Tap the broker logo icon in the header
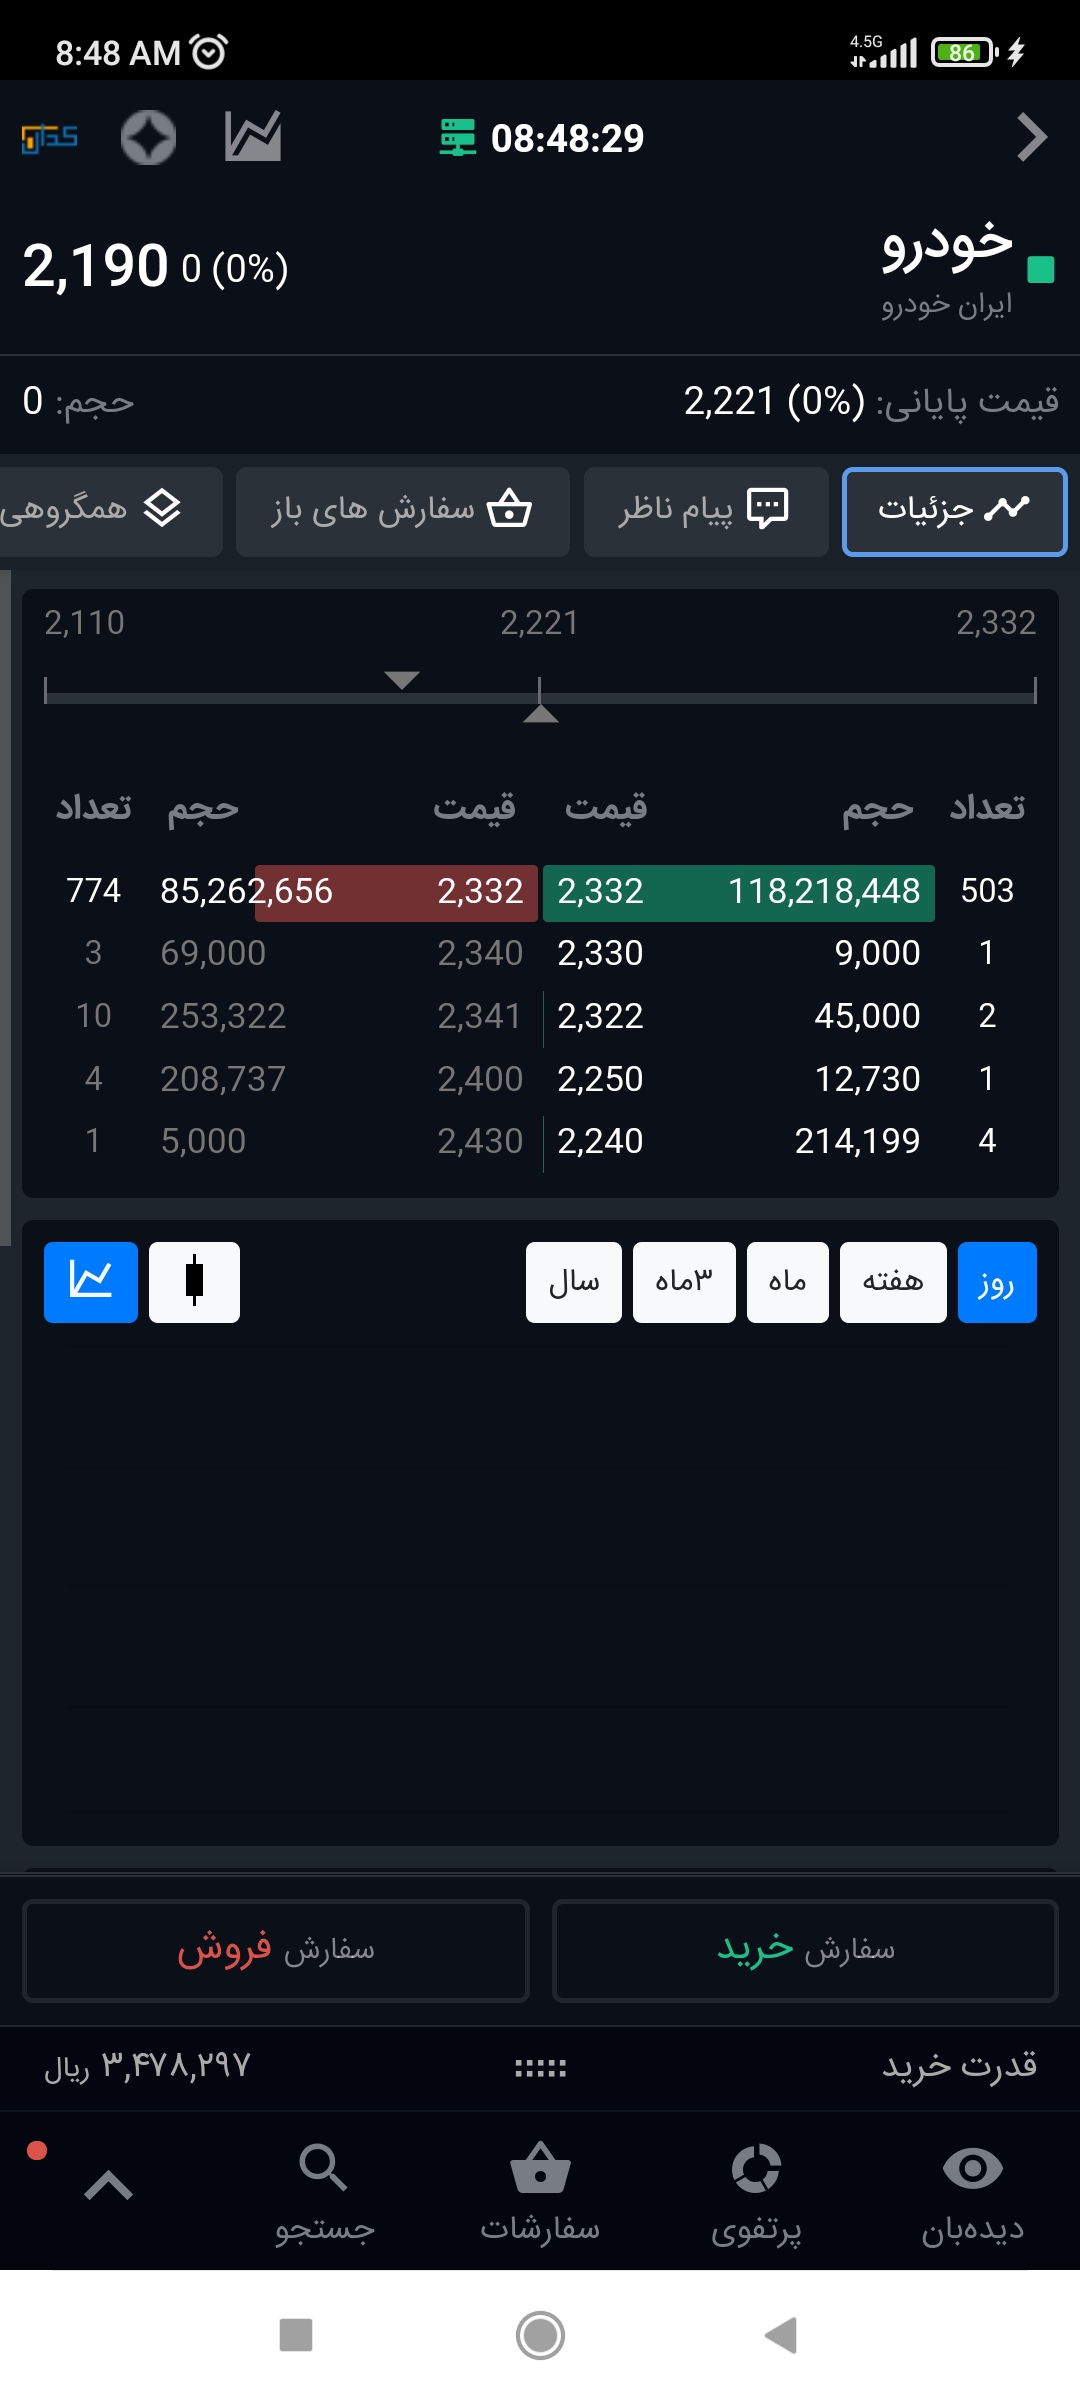Viewport: 1080px width, 2400px height. pyautogui.click(x=50, y=138)
